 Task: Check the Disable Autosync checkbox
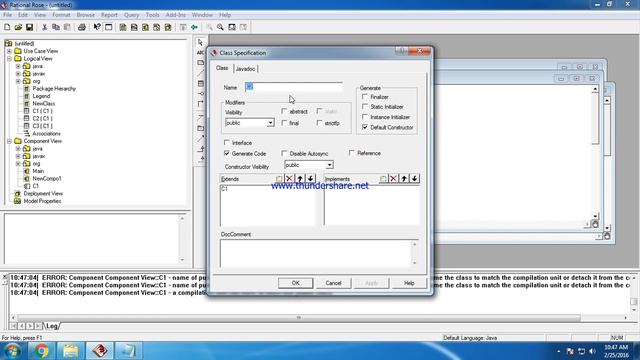click(284, 153)
